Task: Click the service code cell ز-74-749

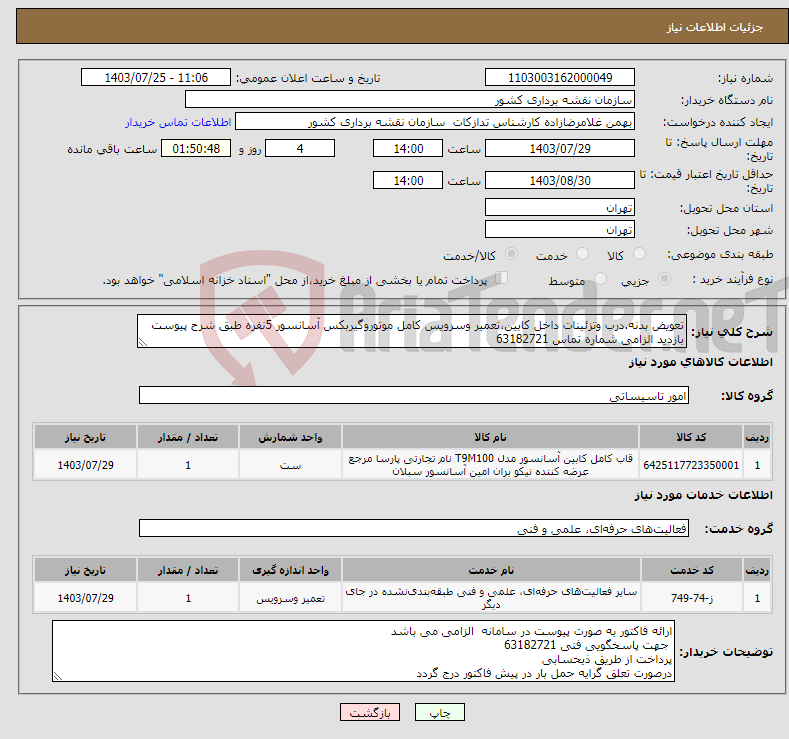Action: tap(692, 598)
